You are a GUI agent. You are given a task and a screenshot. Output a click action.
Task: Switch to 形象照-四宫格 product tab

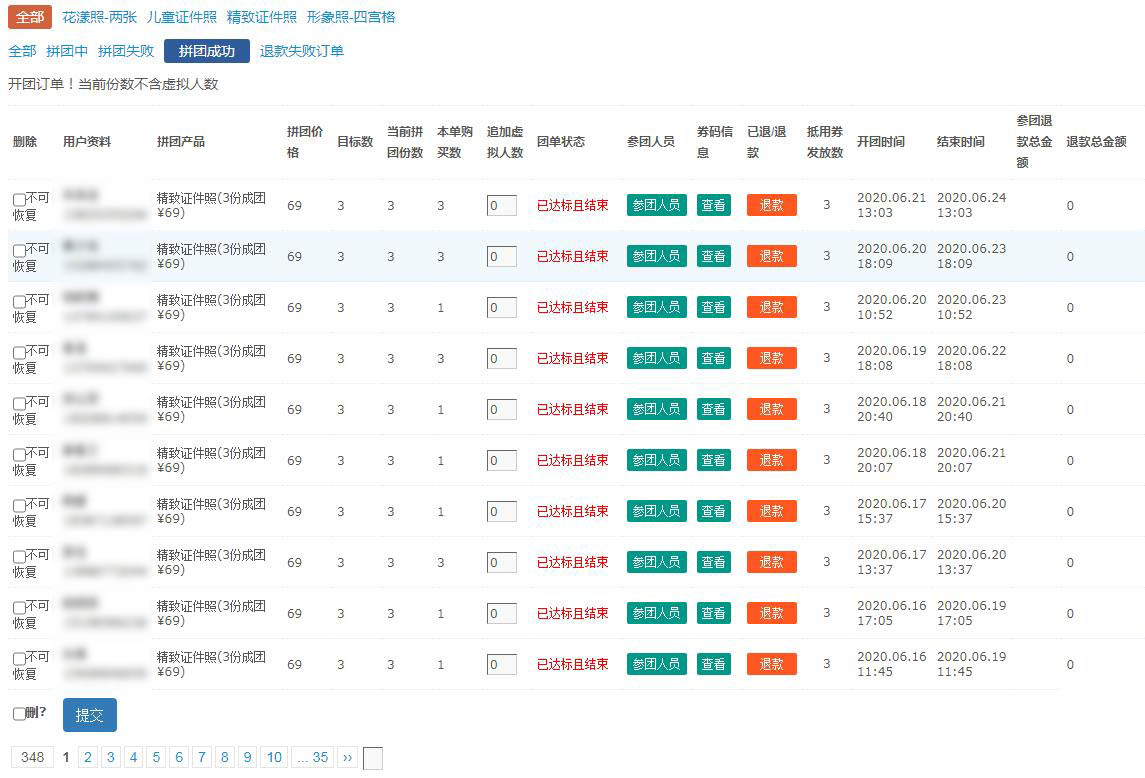pyautogui.click(x=351, y=17)
